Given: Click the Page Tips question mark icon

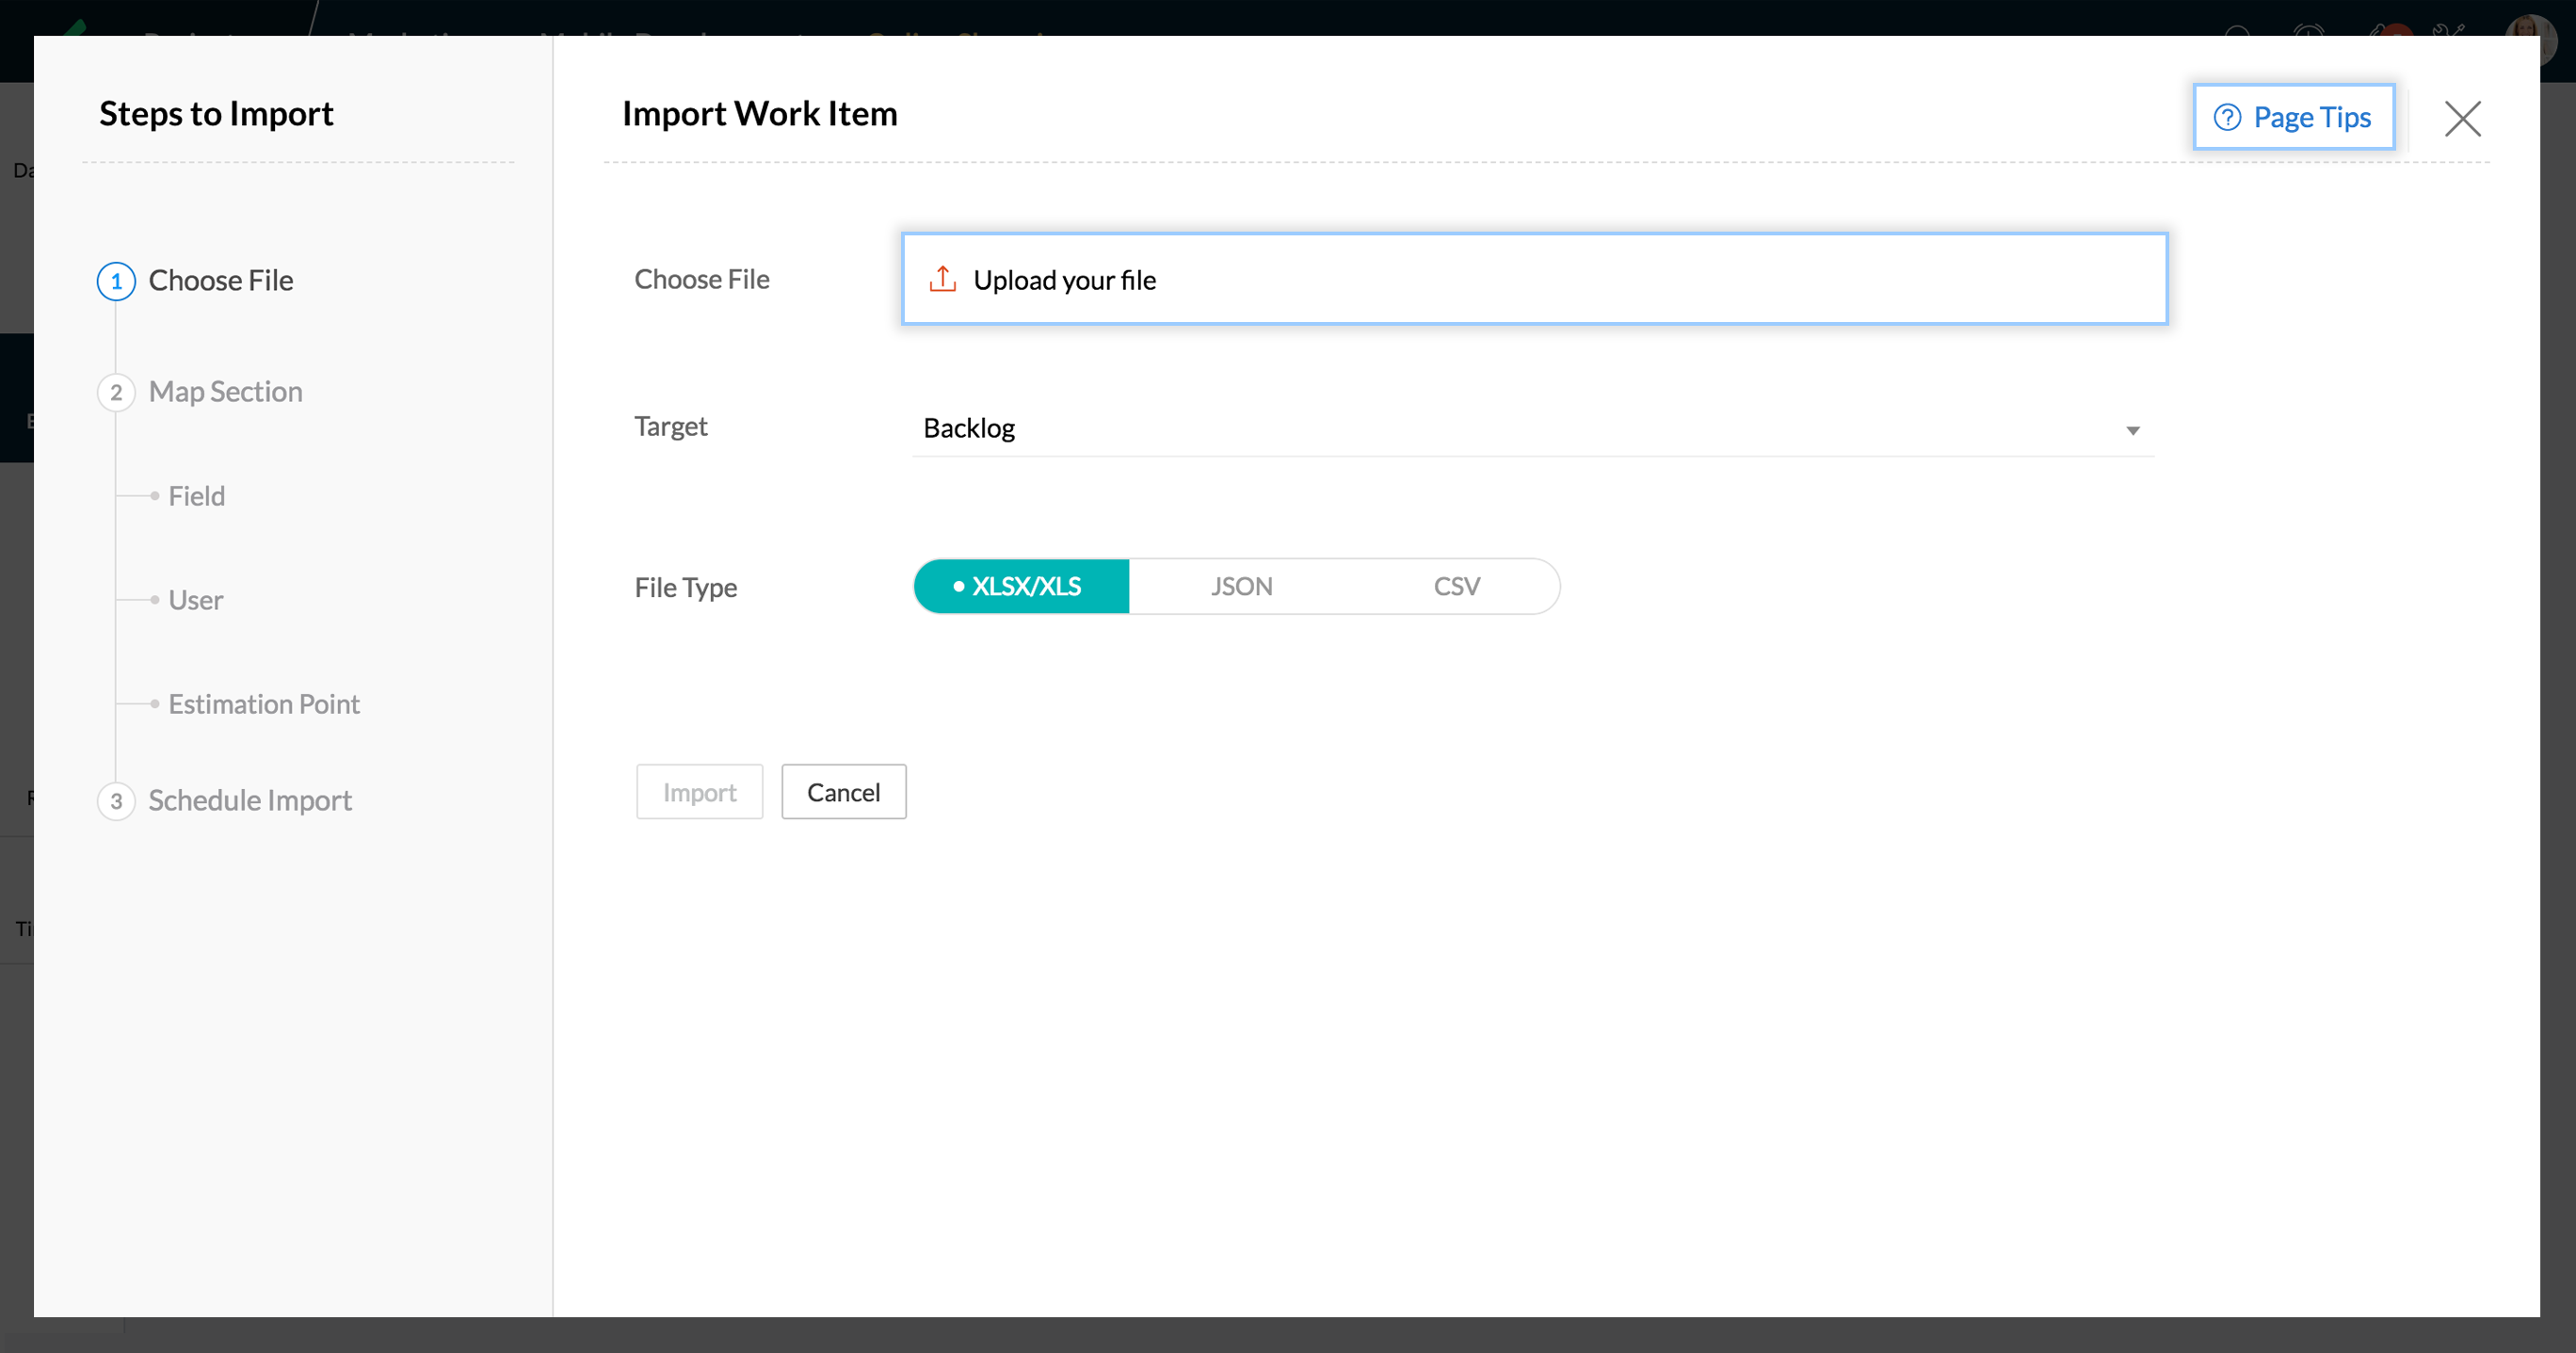Looking at the screenshot, I should pyautogui.click(x=2227, y=118).
